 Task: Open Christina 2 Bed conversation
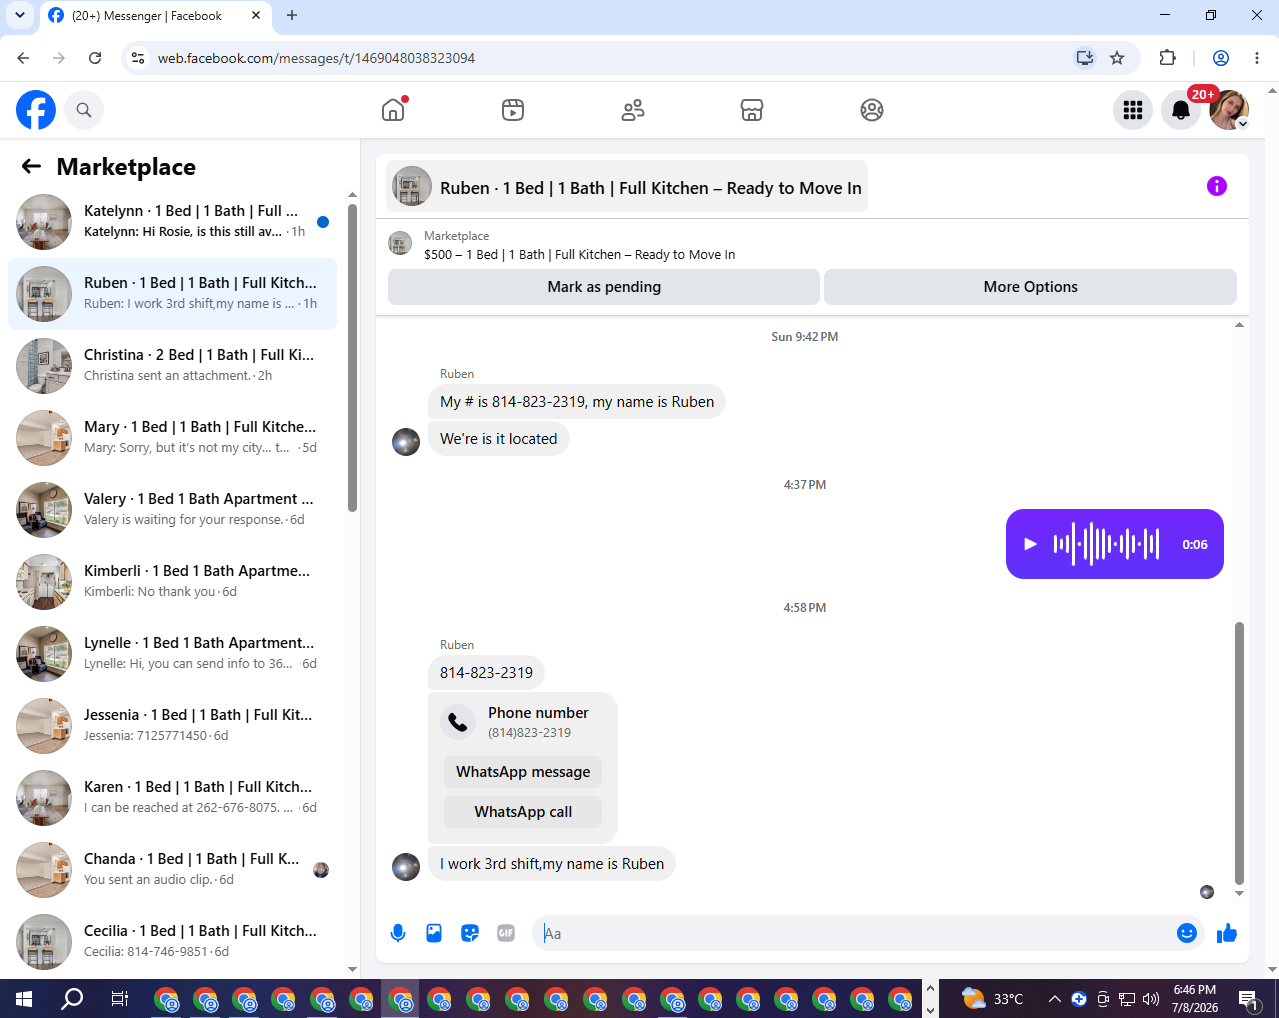[x=172, y=366]
